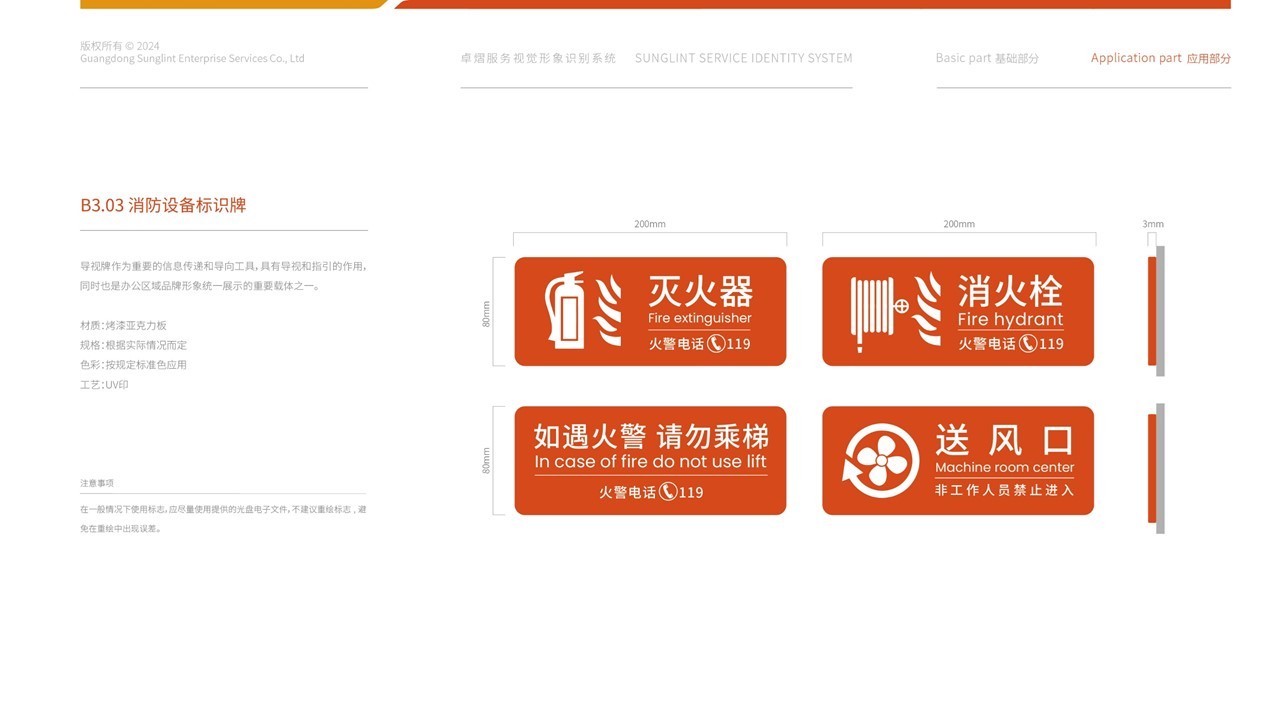Screen dimensions: 1280x720
Task: Select the 消火栓 Fire hydrant sign panel
Action: point(958,310)
